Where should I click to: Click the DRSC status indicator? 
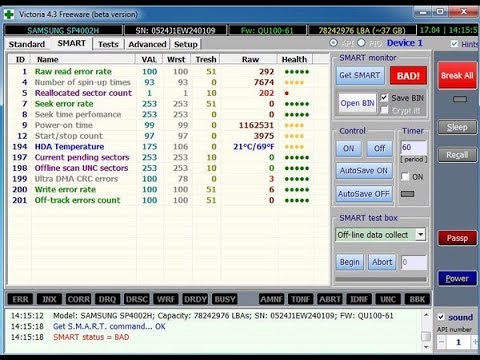click(137, 299)
